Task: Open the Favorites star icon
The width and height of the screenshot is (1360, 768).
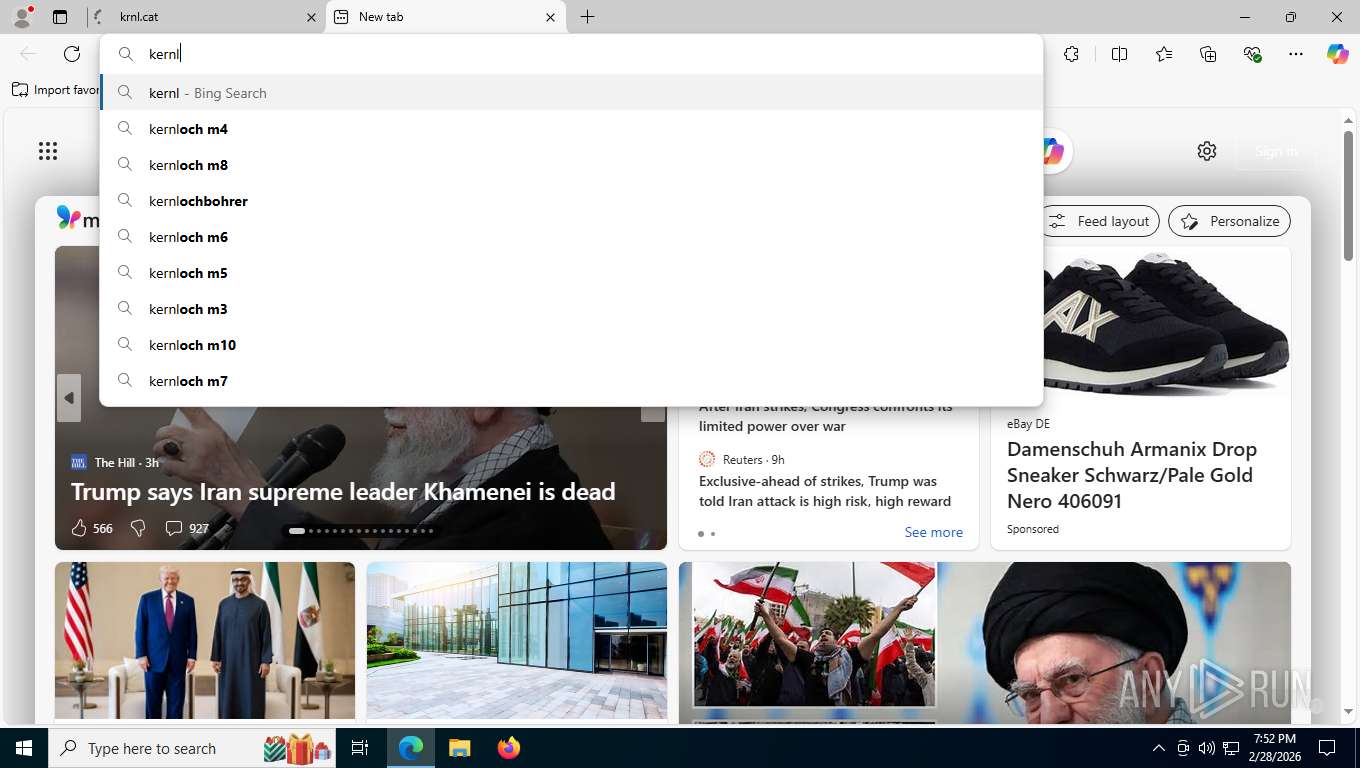Action: 1164,54
